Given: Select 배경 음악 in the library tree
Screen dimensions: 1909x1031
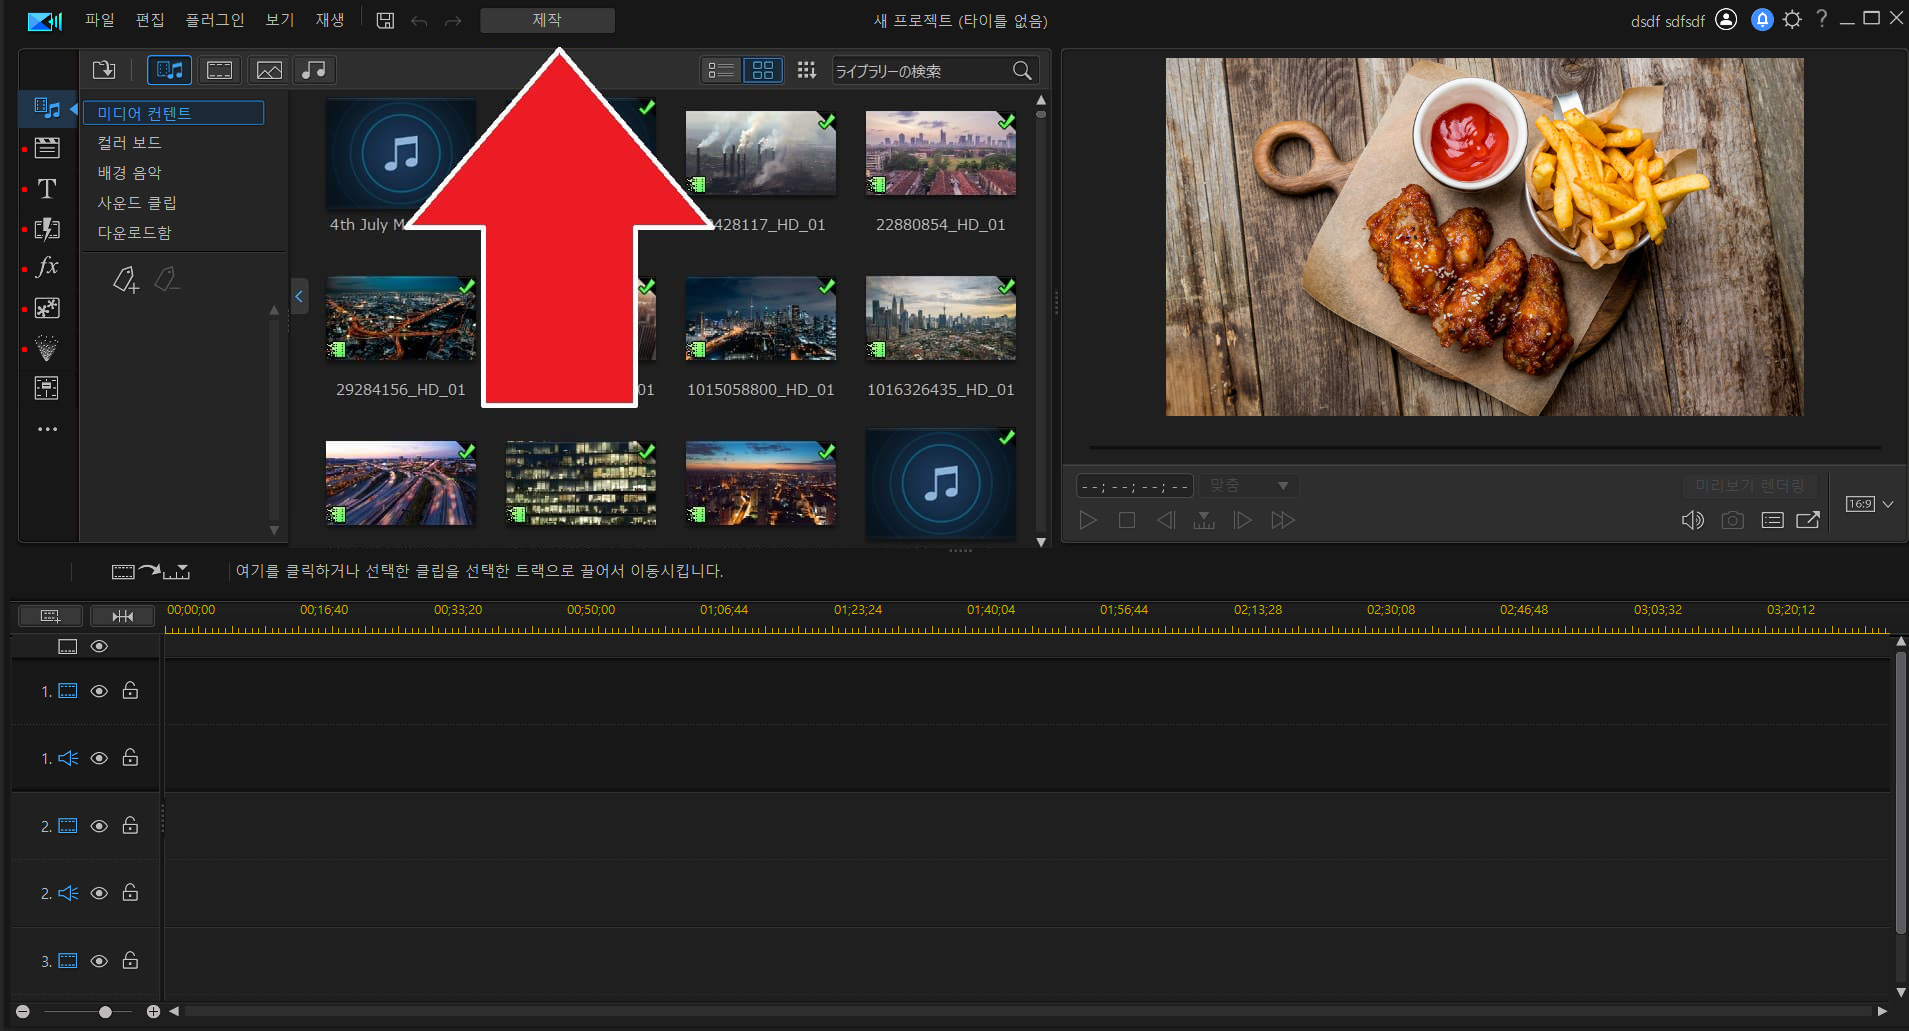Looking at the screenshot, I should coord(129,173).
